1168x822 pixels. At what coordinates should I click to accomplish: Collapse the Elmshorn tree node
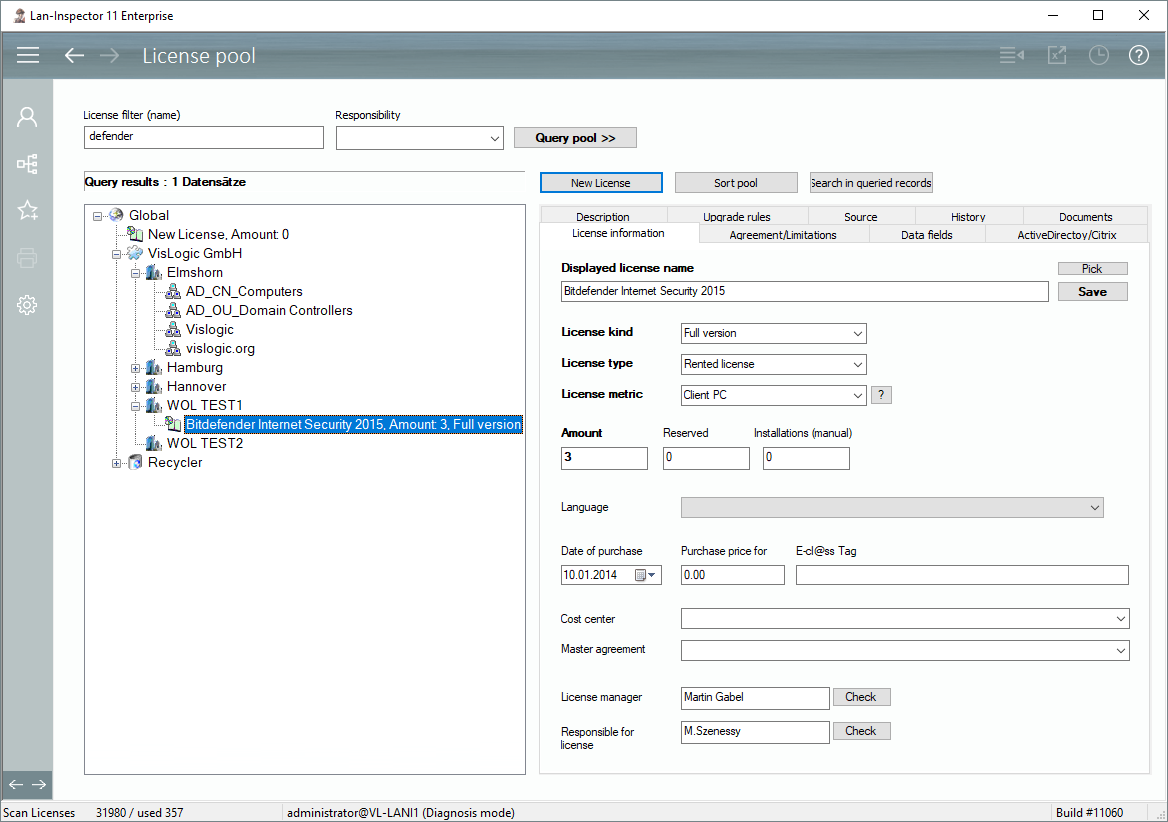136,273
